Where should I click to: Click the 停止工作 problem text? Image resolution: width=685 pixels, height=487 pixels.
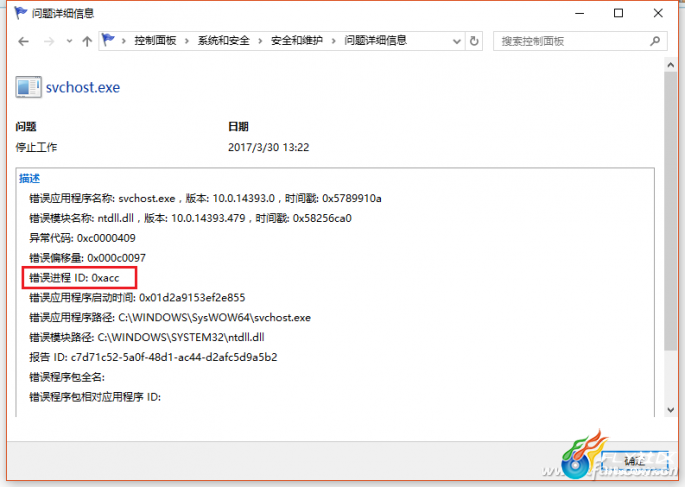36,147
